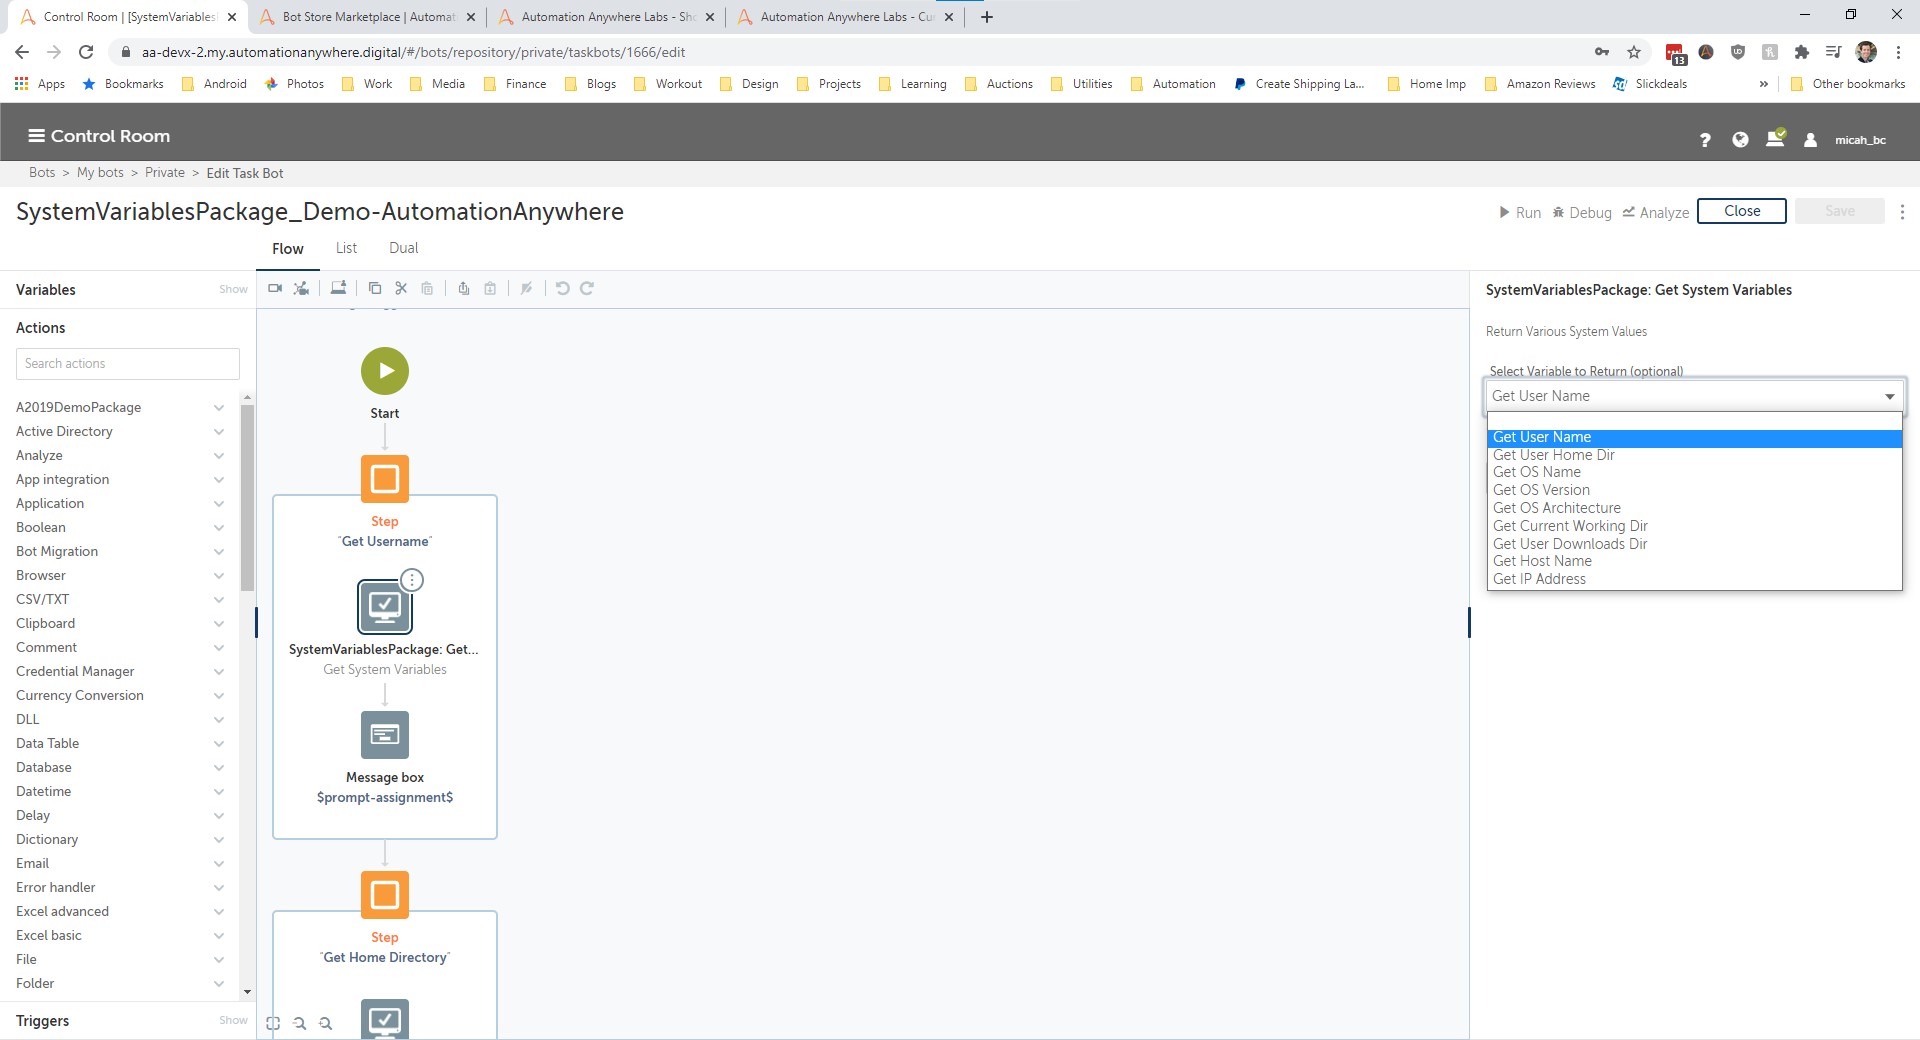Choose 'Get OS Version' from the dropdown list
The image size is (1920, 1040).
pyautogui.click(x=1695, y=490)
